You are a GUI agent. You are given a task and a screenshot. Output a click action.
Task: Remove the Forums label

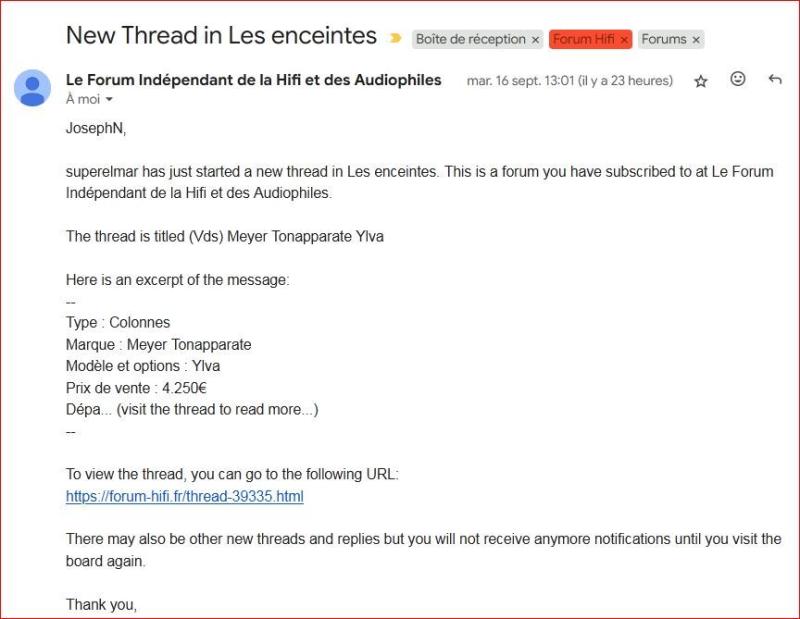[696, 40]
